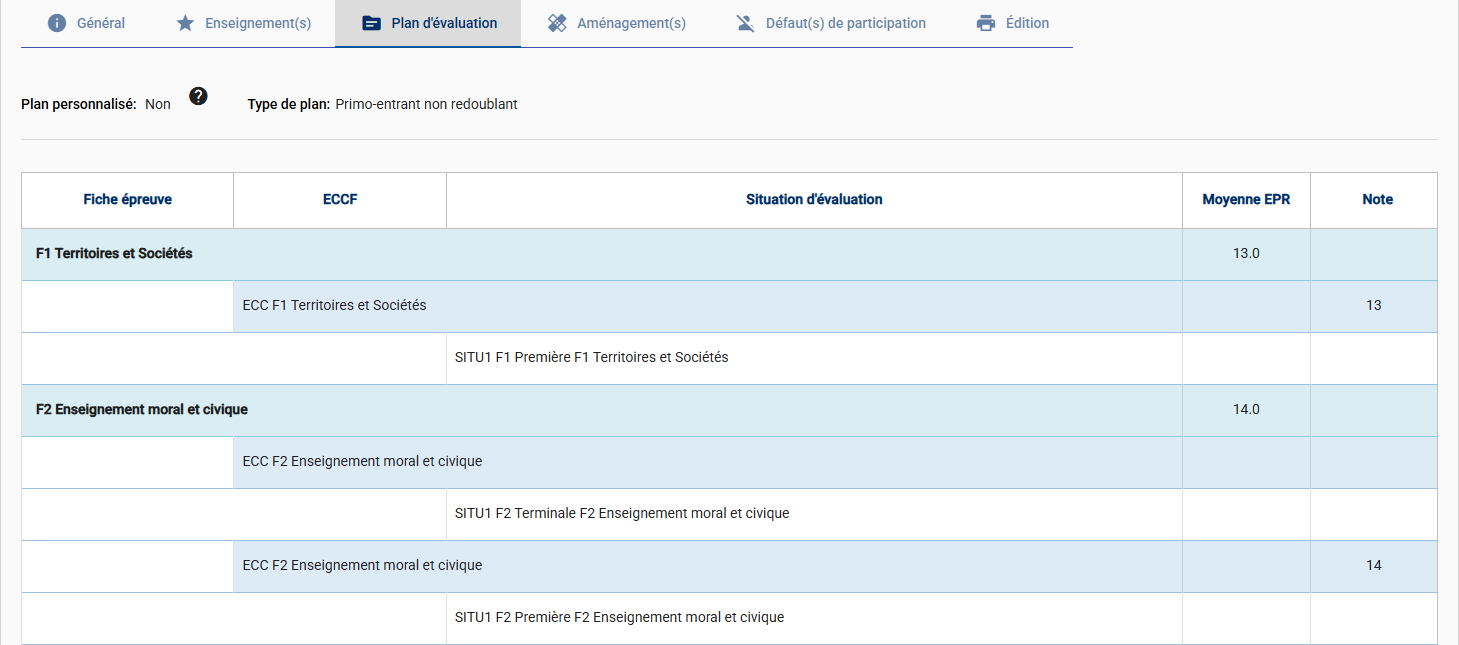Open the Défaut(s) de participation tab
This screenshot has height=645, width=1459.
pos(830,23)
